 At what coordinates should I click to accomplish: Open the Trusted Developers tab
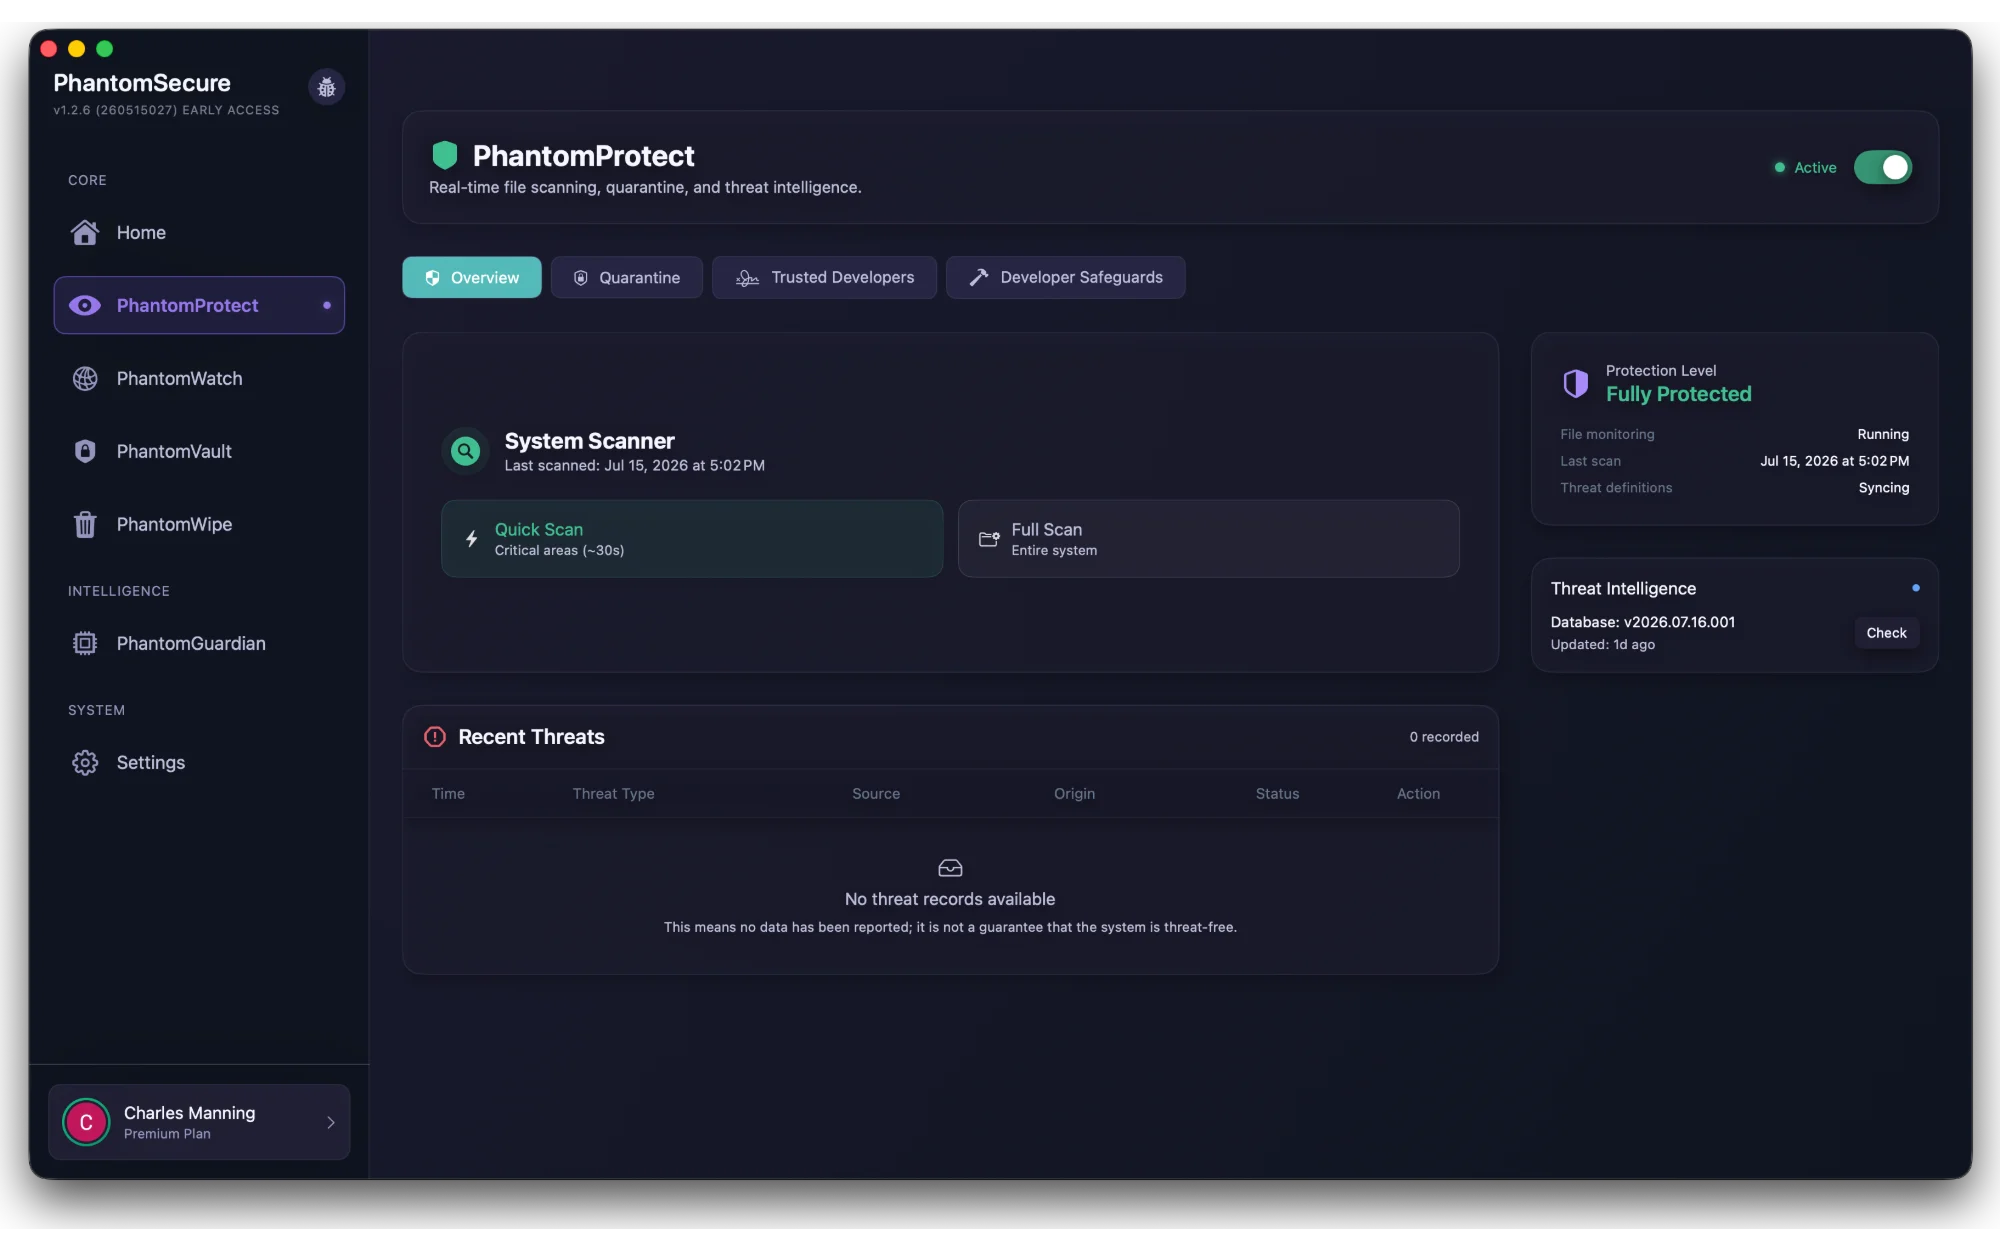824,277
